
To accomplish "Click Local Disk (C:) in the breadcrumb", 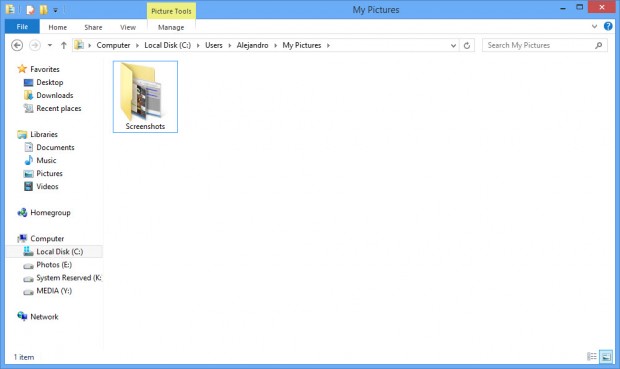I will 168,45.
